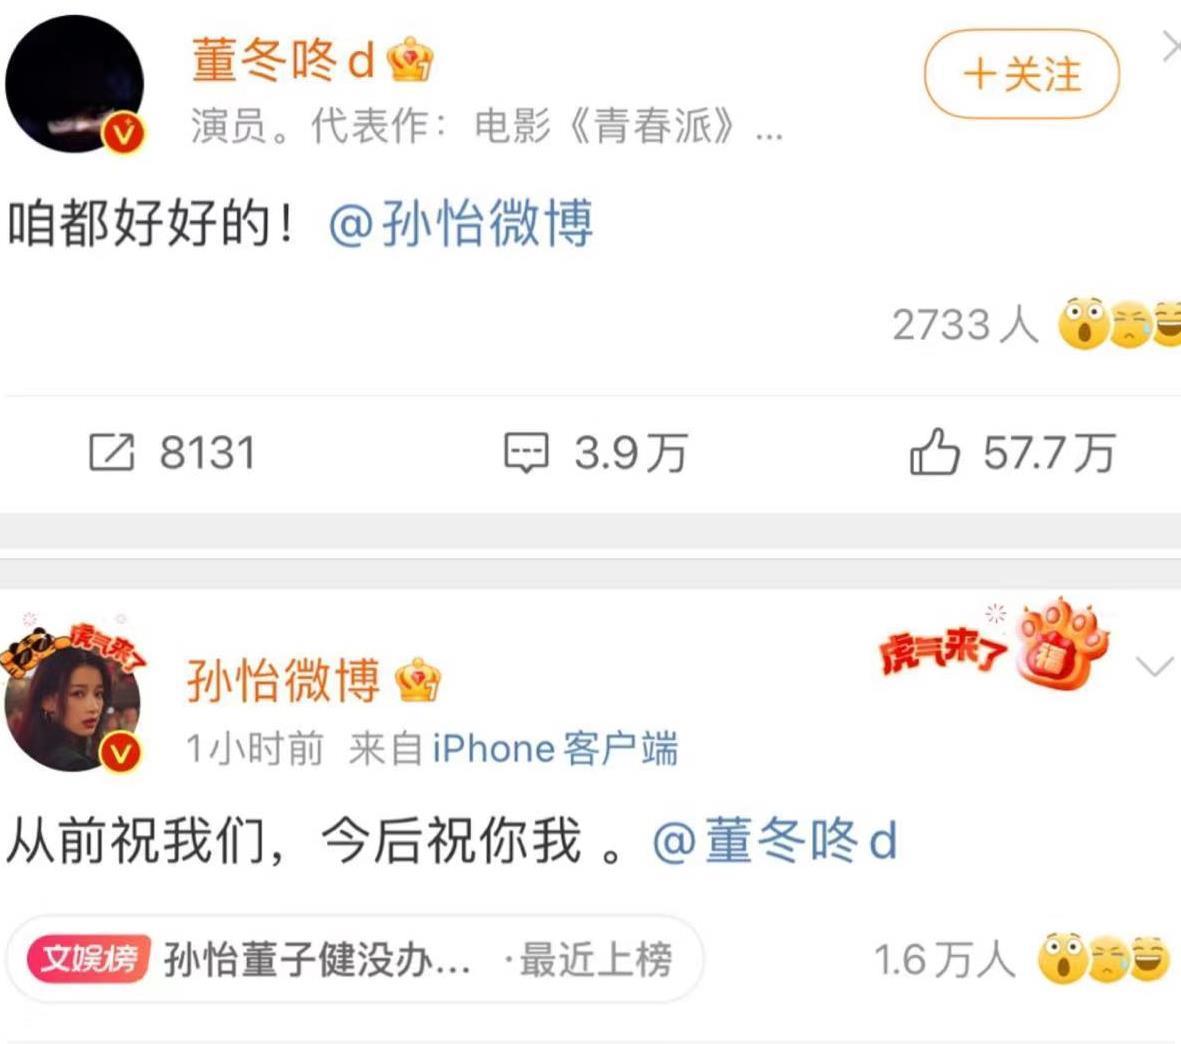
Task: Open the @董冬咚d mention link
Action: (774, 841)
